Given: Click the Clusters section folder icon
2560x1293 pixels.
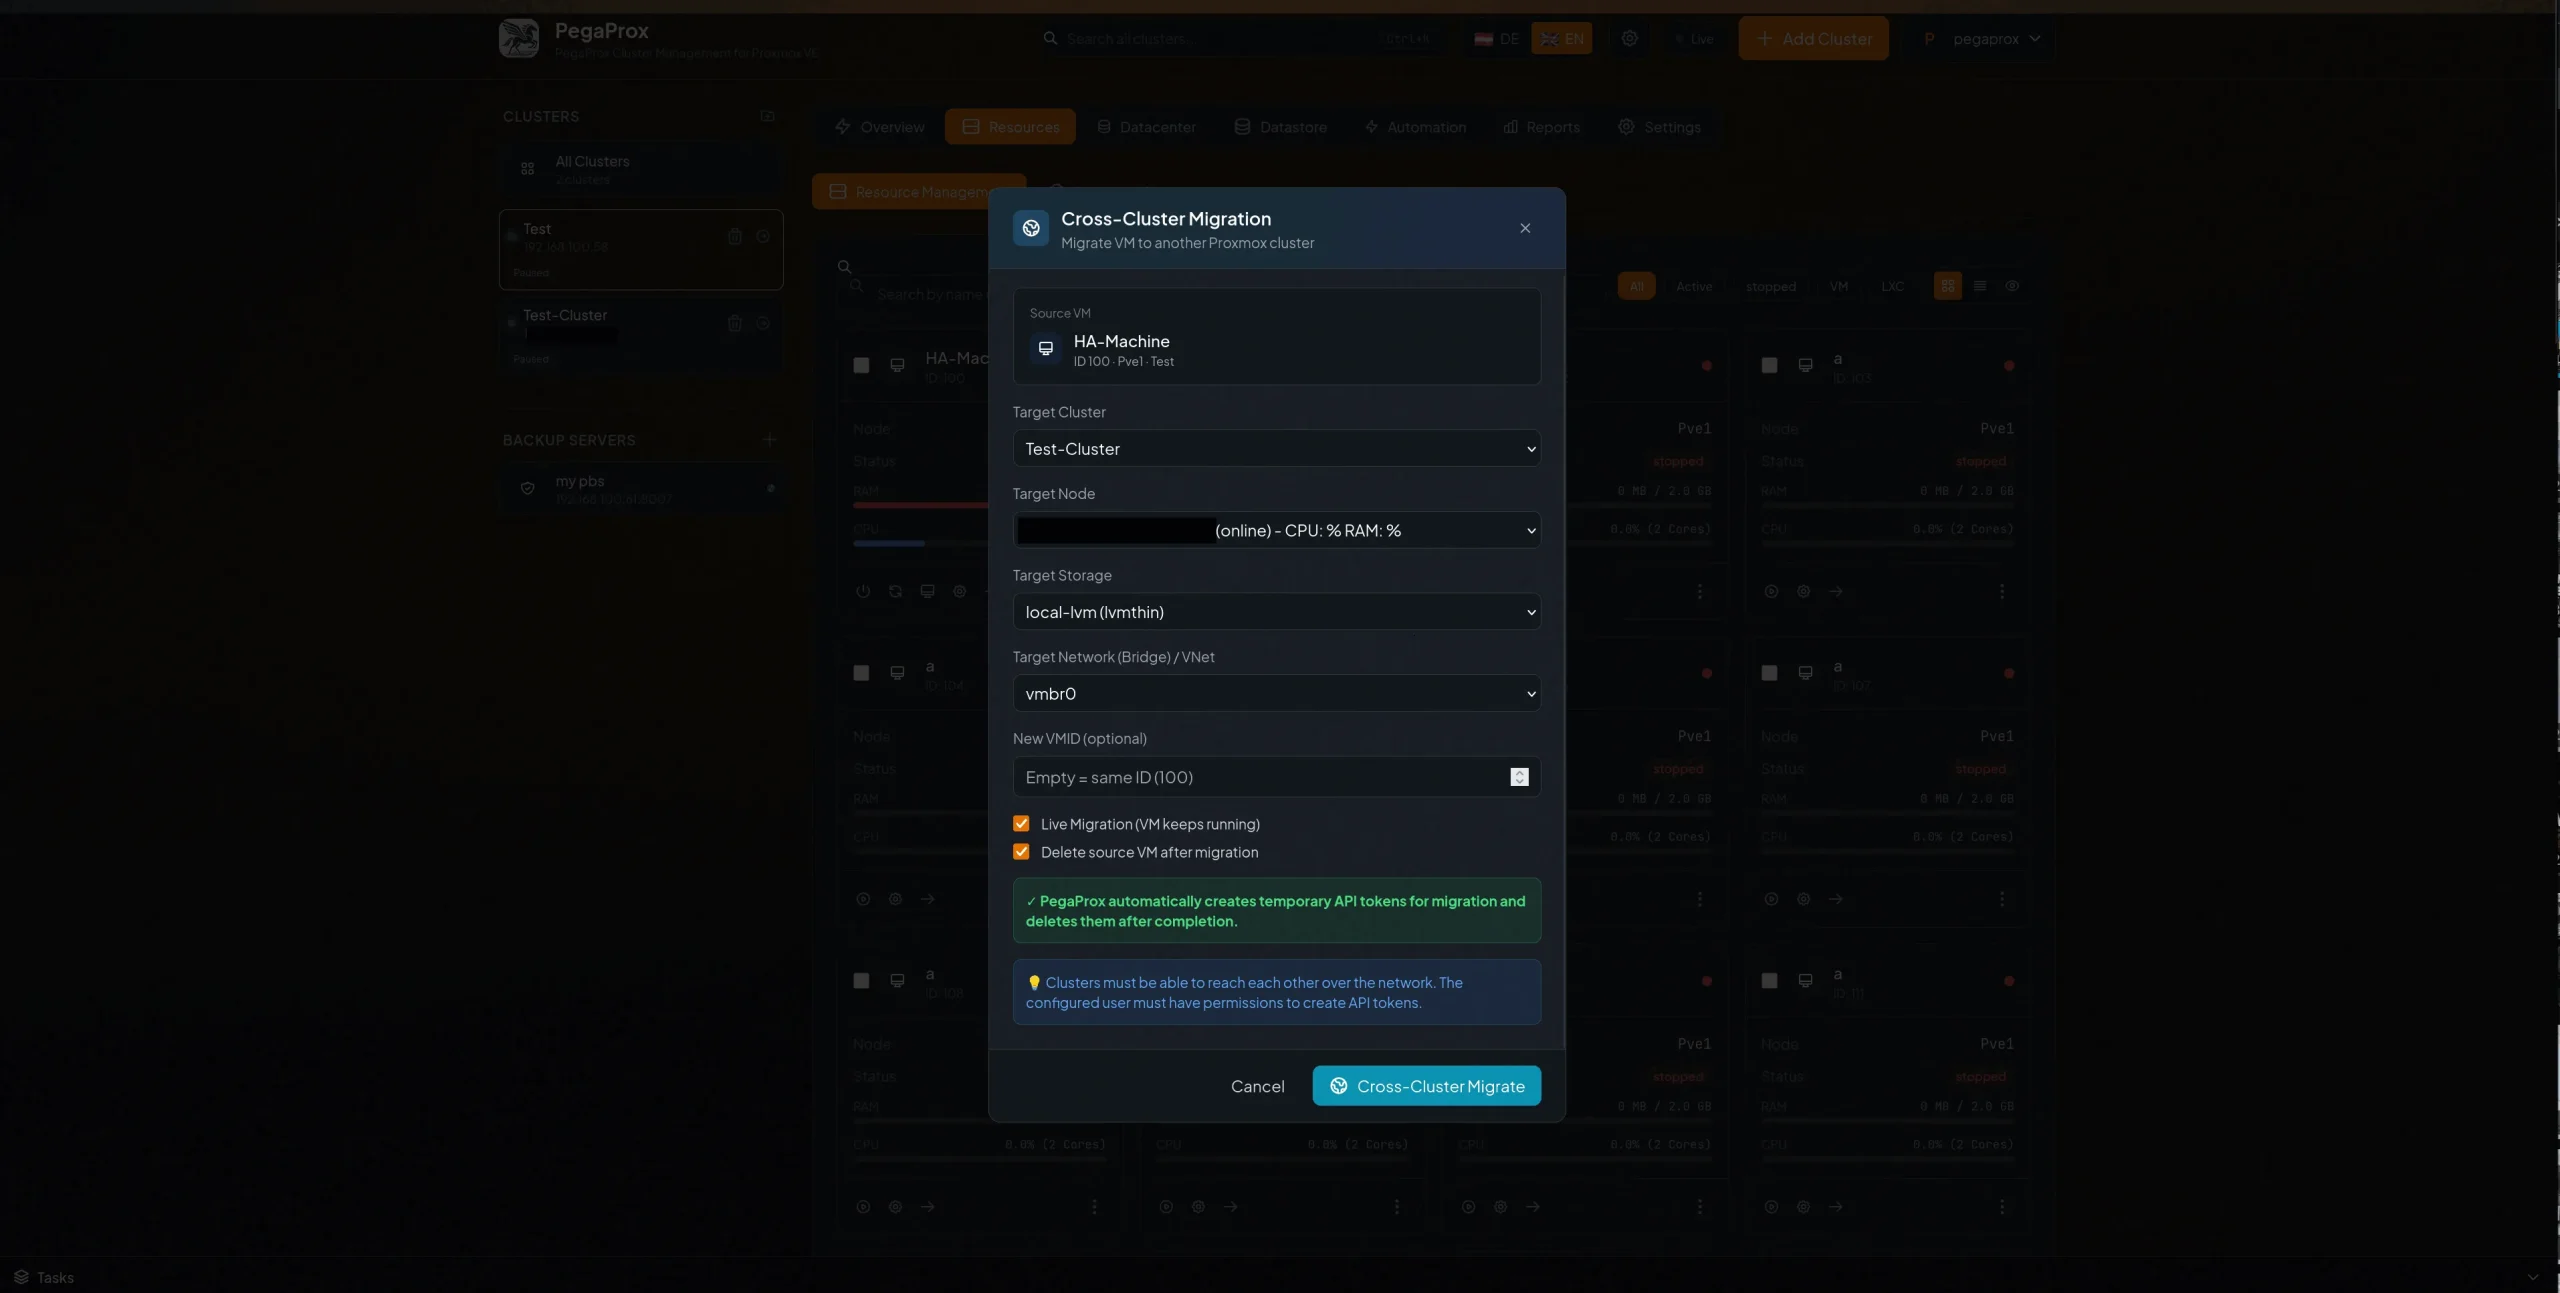Looking at the screenshot, I should 767,116.
